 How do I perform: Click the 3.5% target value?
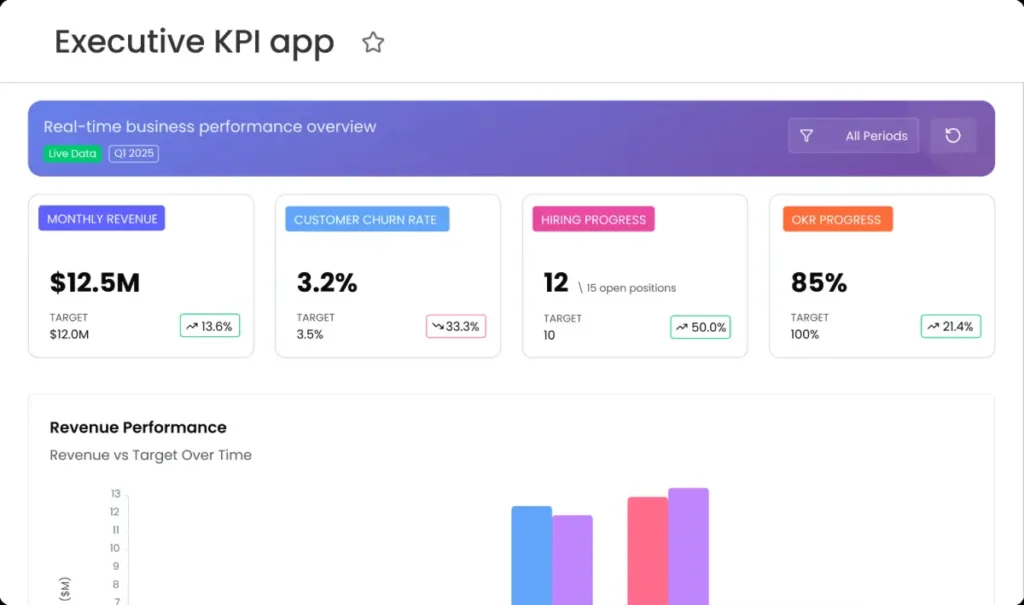pyautogui.click(x=310, y=335)
